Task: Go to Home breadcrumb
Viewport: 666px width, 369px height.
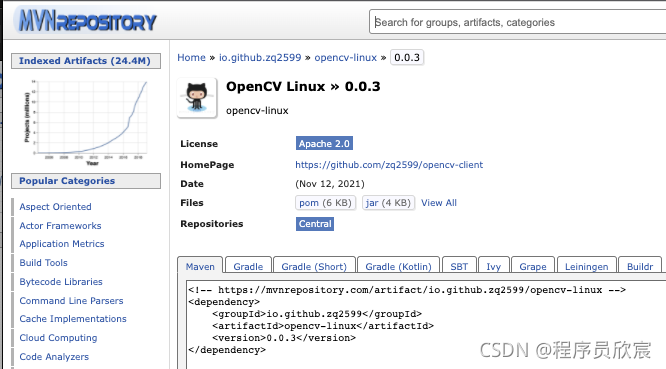Action: [x=191, y=57]
